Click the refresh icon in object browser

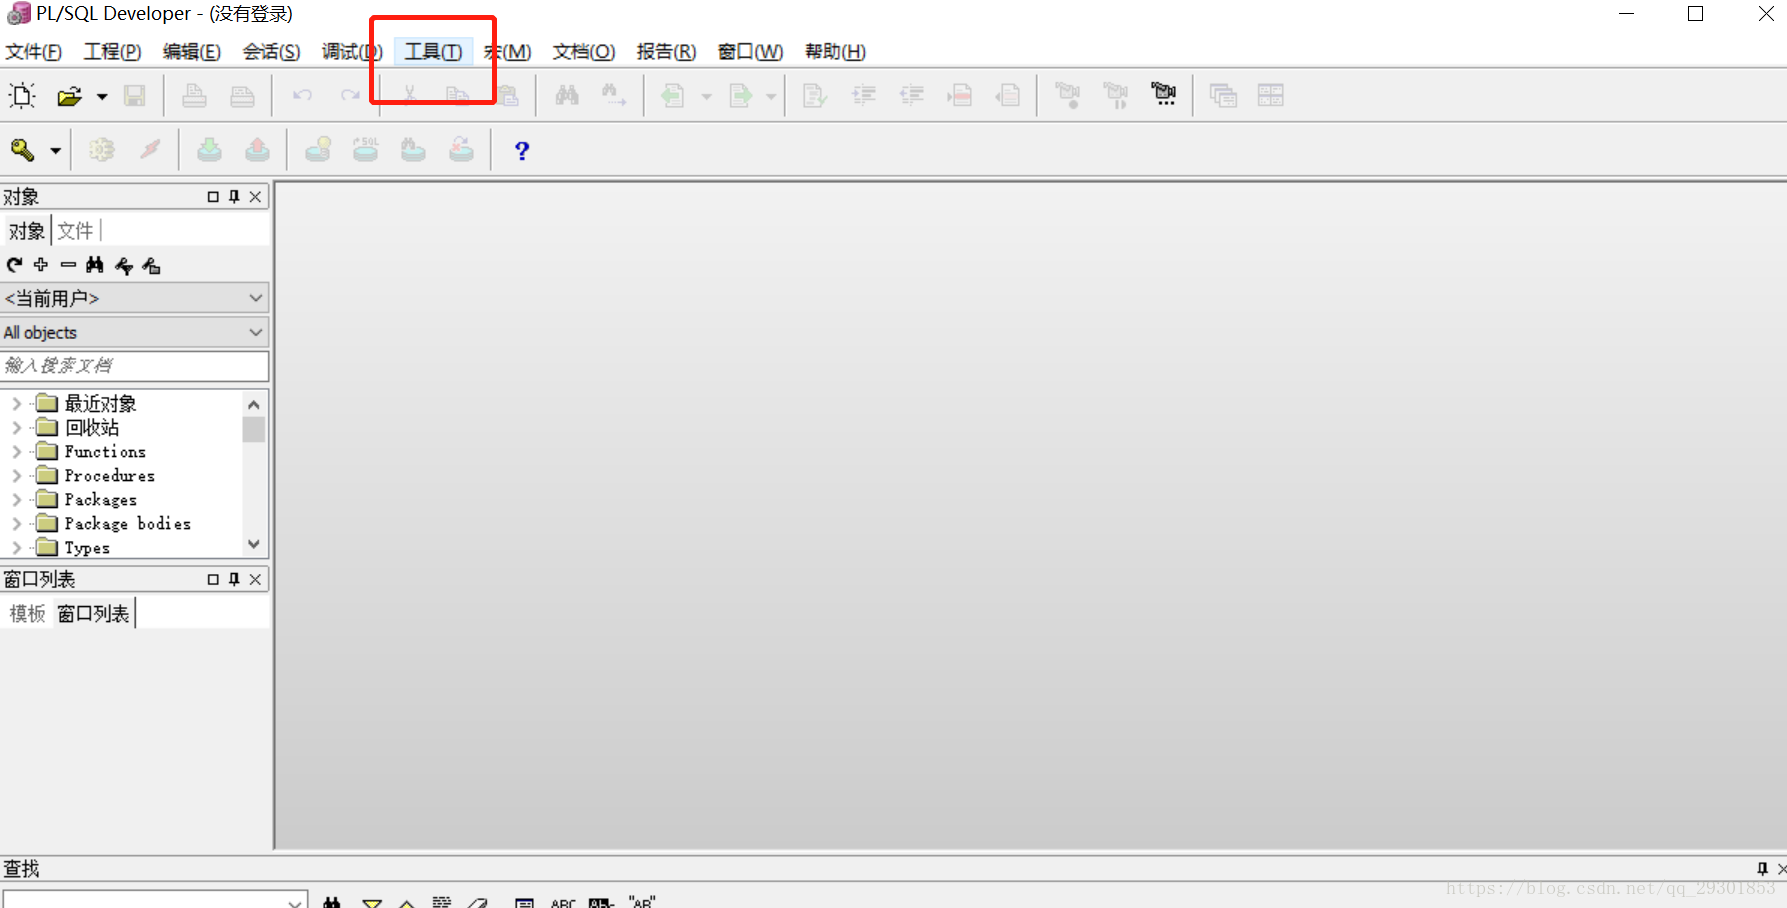pyautogui.click(x=14, y=265)
